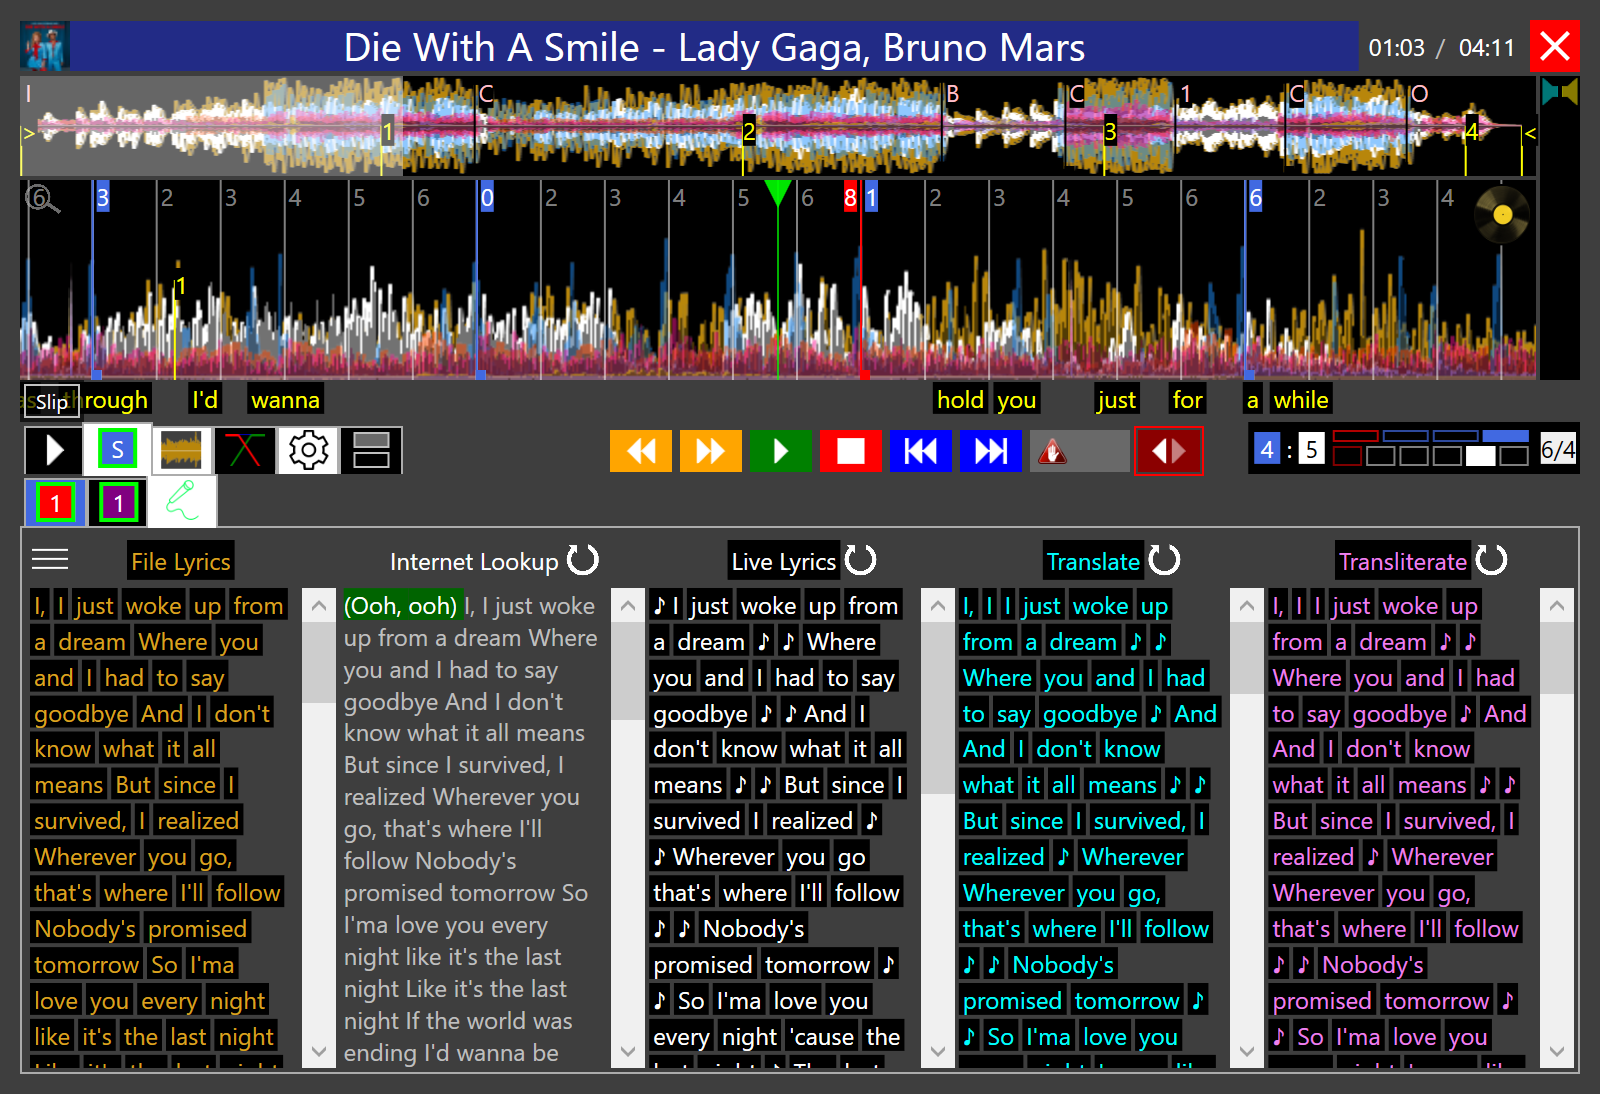Switch to File Lyrics tab

(181, 562)
